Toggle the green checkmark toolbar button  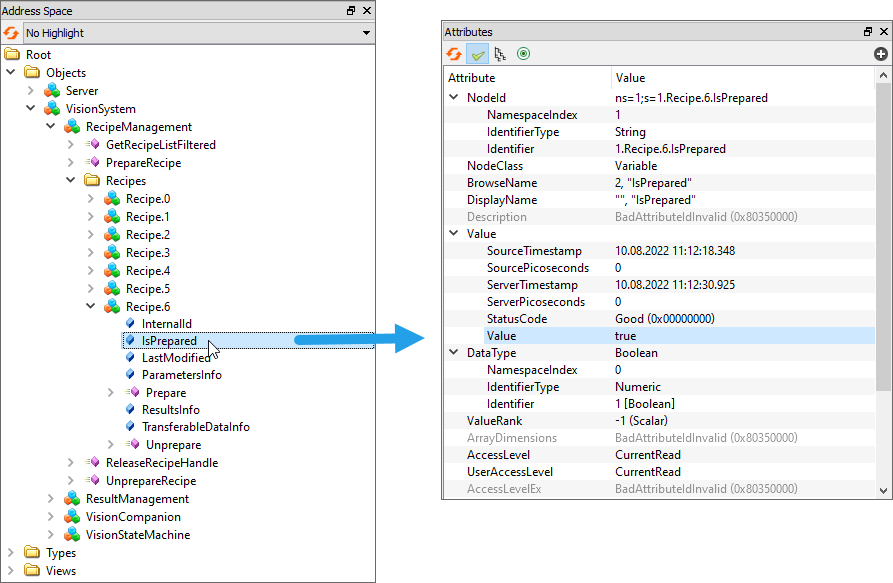click(x=477, y=54)
